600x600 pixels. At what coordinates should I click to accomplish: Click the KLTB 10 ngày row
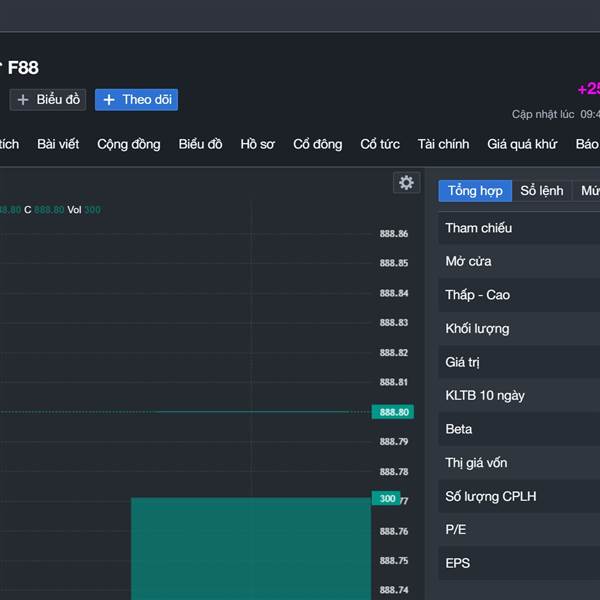(519, 396)
